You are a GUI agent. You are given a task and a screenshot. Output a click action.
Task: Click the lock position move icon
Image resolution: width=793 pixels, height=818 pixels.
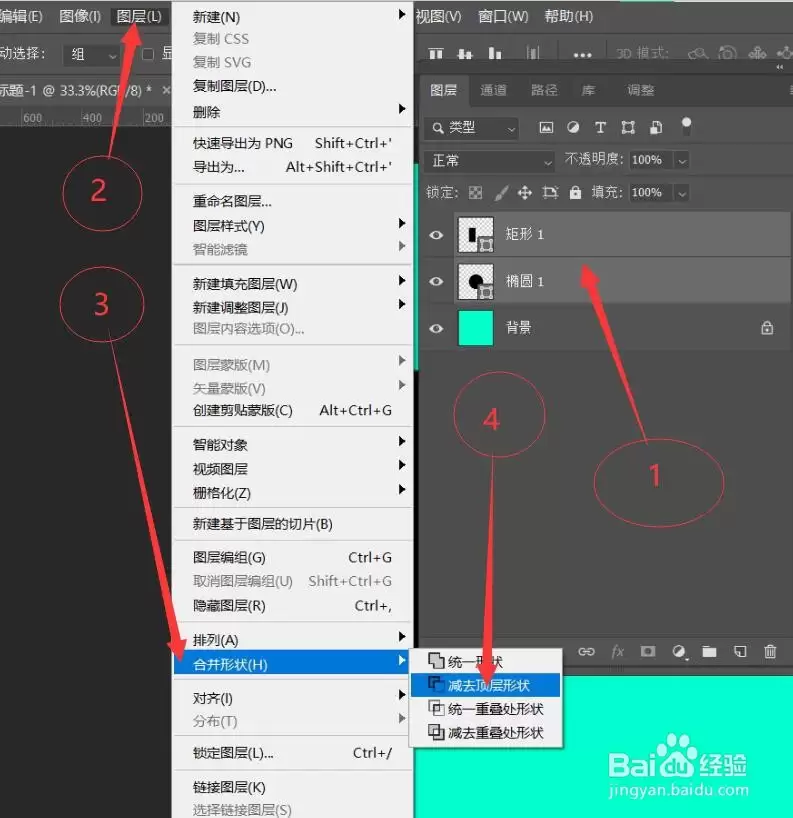point(525,193)
